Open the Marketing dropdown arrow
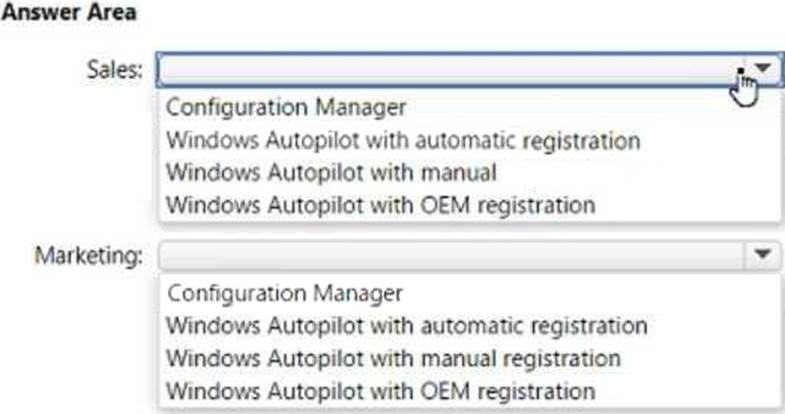This screenshot has width=785, height=414. 761,255
